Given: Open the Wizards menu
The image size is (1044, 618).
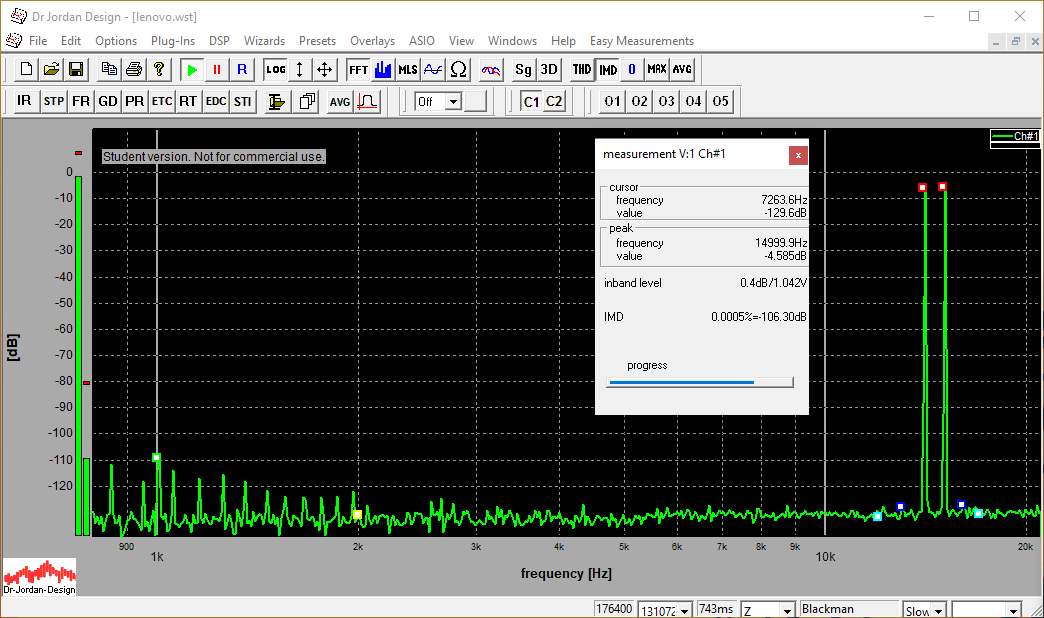Looking at the screenshot, I should [264, 41].
